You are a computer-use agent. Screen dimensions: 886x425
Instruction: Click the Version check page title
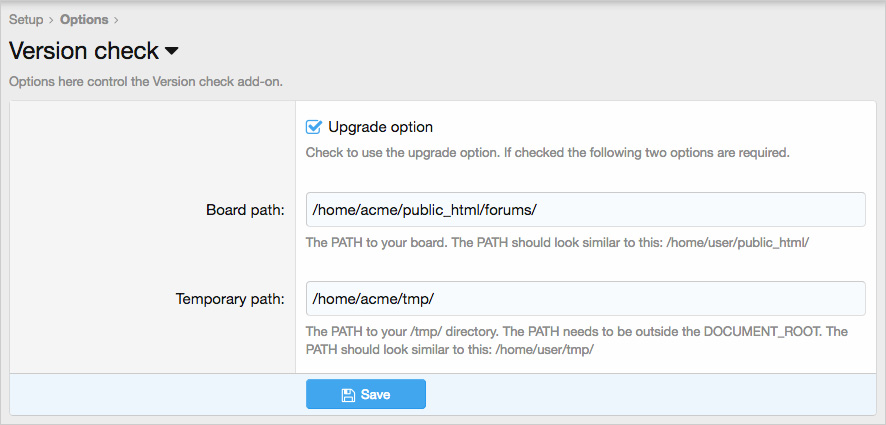tap(84, 51)
